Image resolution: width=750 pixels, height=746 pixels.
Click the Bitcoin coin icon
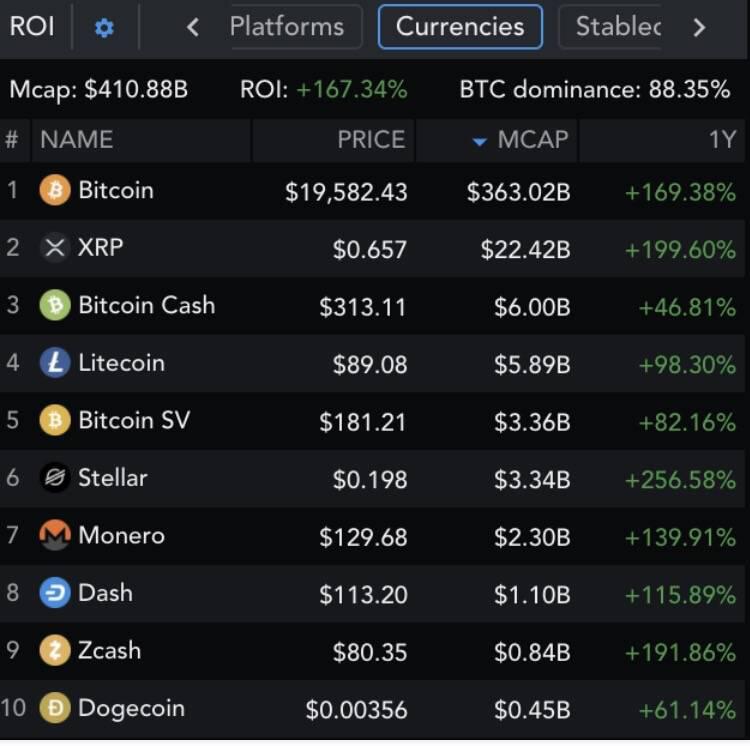click(x=55, y=190)
